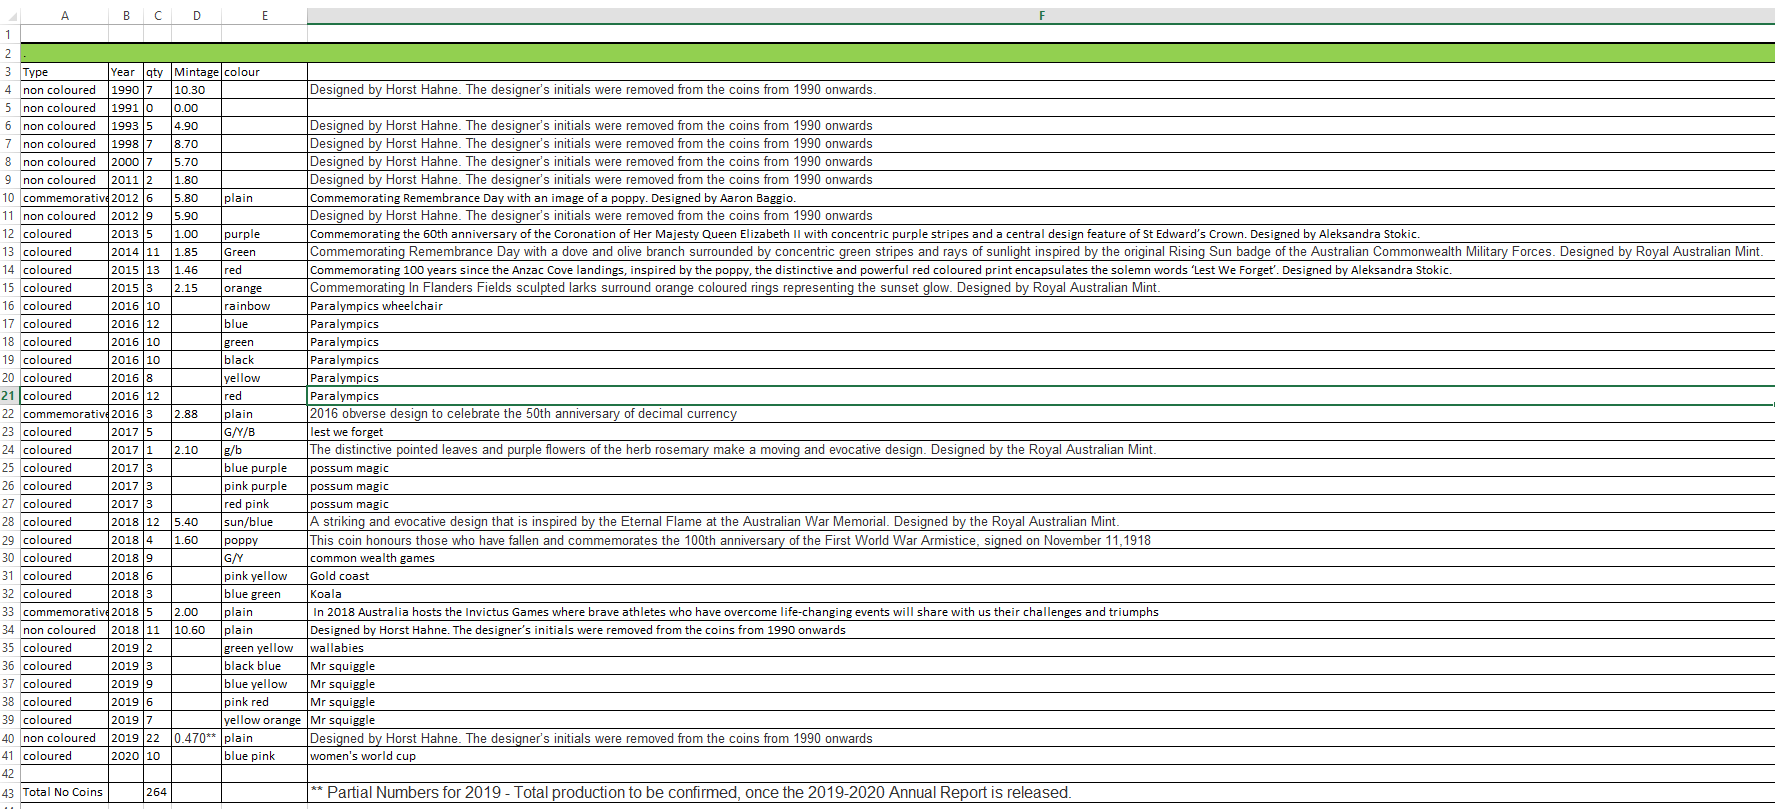Select the 264 total quantity cell
This screenshot has height=809, width=1775.
[x=157, y=792]
